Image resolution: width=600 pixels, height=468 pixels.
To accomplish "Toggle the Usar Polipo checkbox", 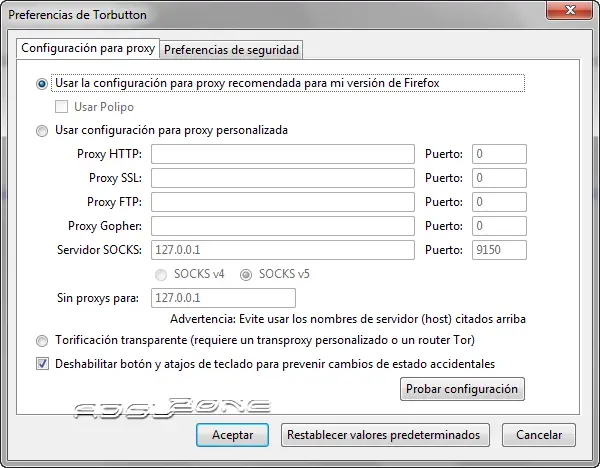I will point(62,107).
